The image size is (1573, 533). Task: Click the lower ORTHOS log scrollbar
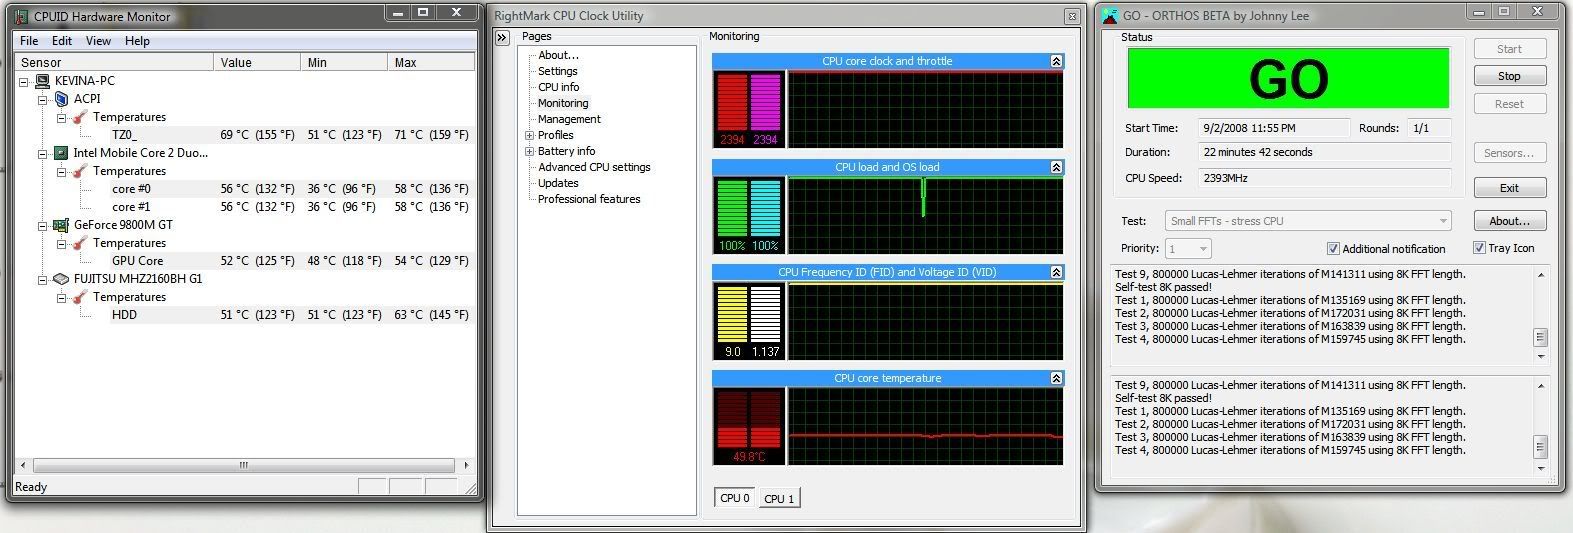pyautogui.click(x=1541, y=426)
